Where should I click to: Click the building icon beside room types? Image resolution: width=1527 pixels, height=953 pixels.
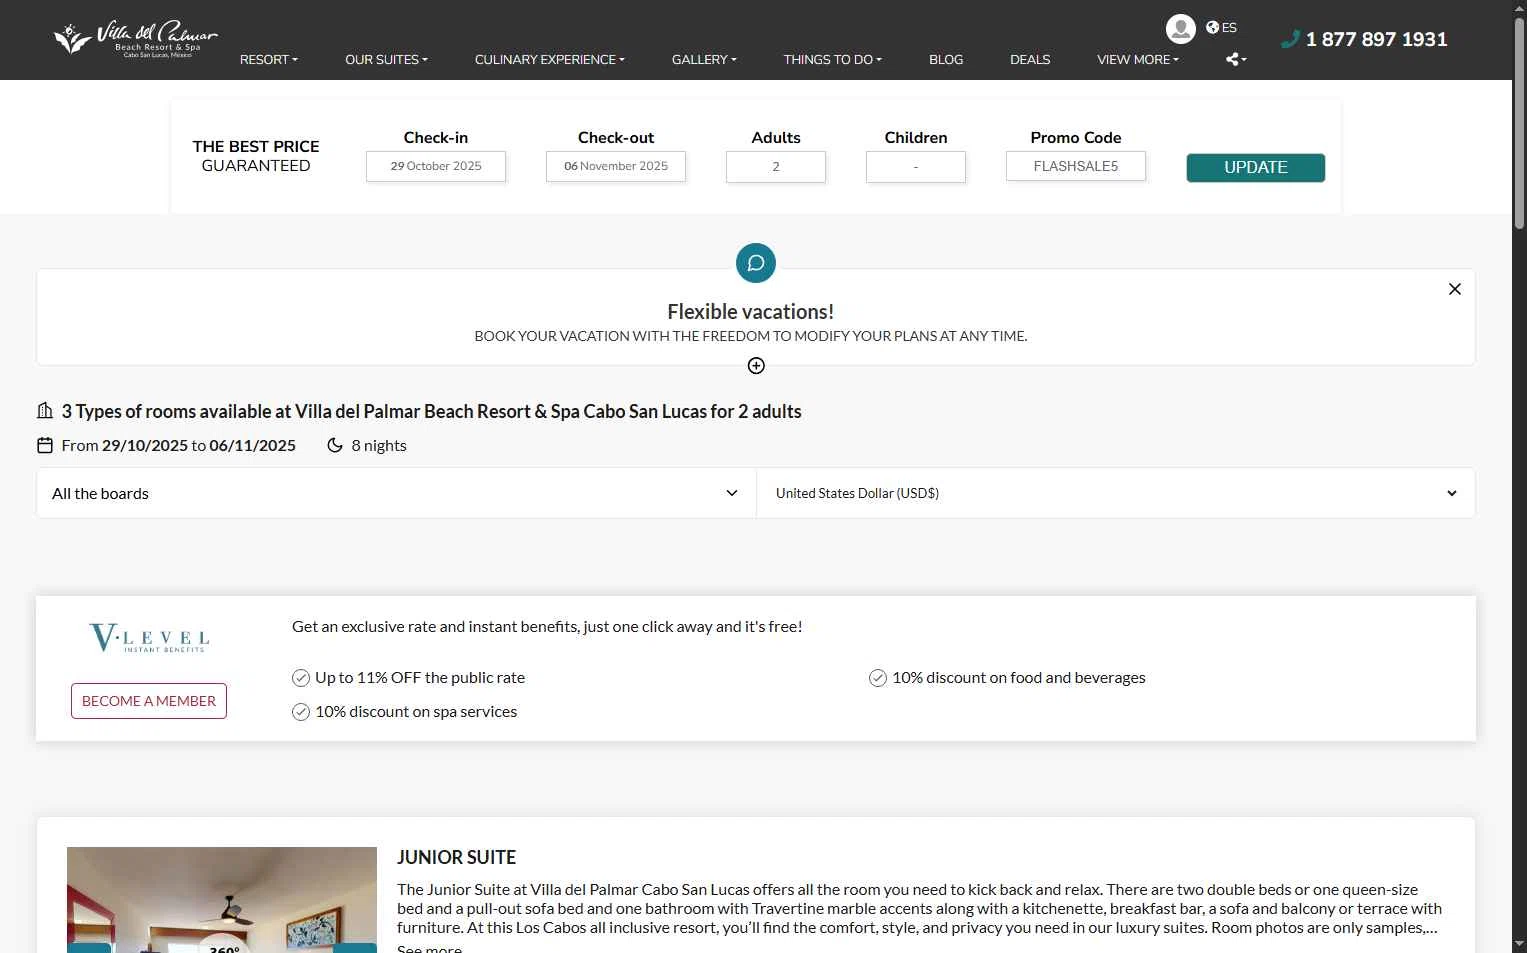(x=45, y=411)
